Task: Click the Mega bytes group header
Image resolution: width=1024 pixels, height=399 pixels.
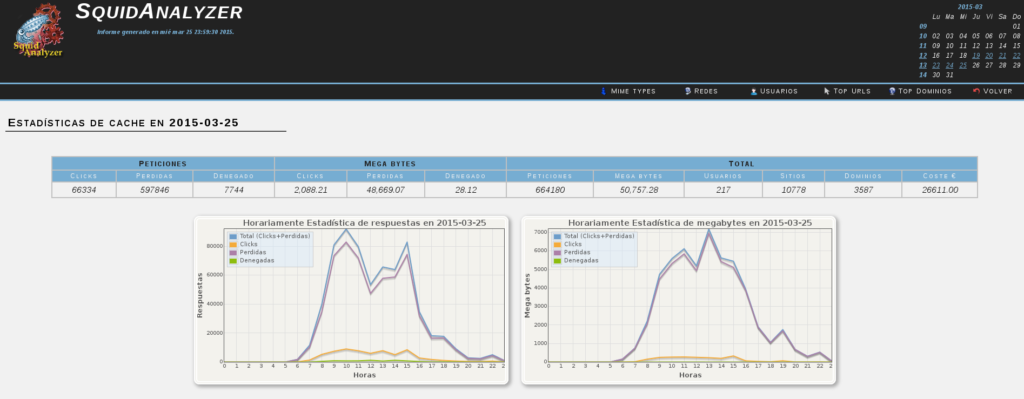Action: tap(391, 163)
